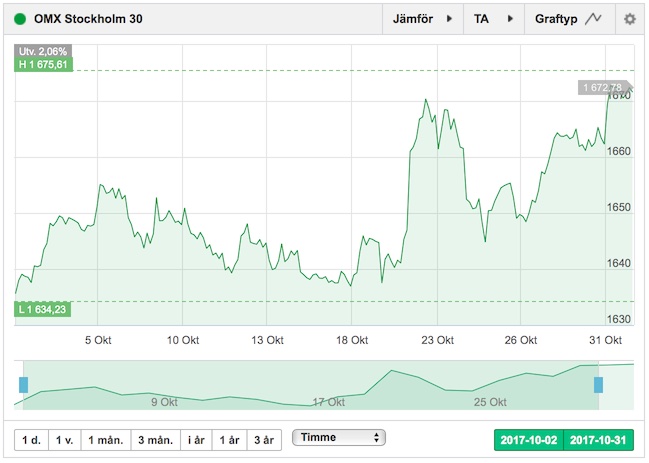The height and width of the screenshot is (463, 649).
Task: Select the 1 mån. time range
Action: pos(106,440)
